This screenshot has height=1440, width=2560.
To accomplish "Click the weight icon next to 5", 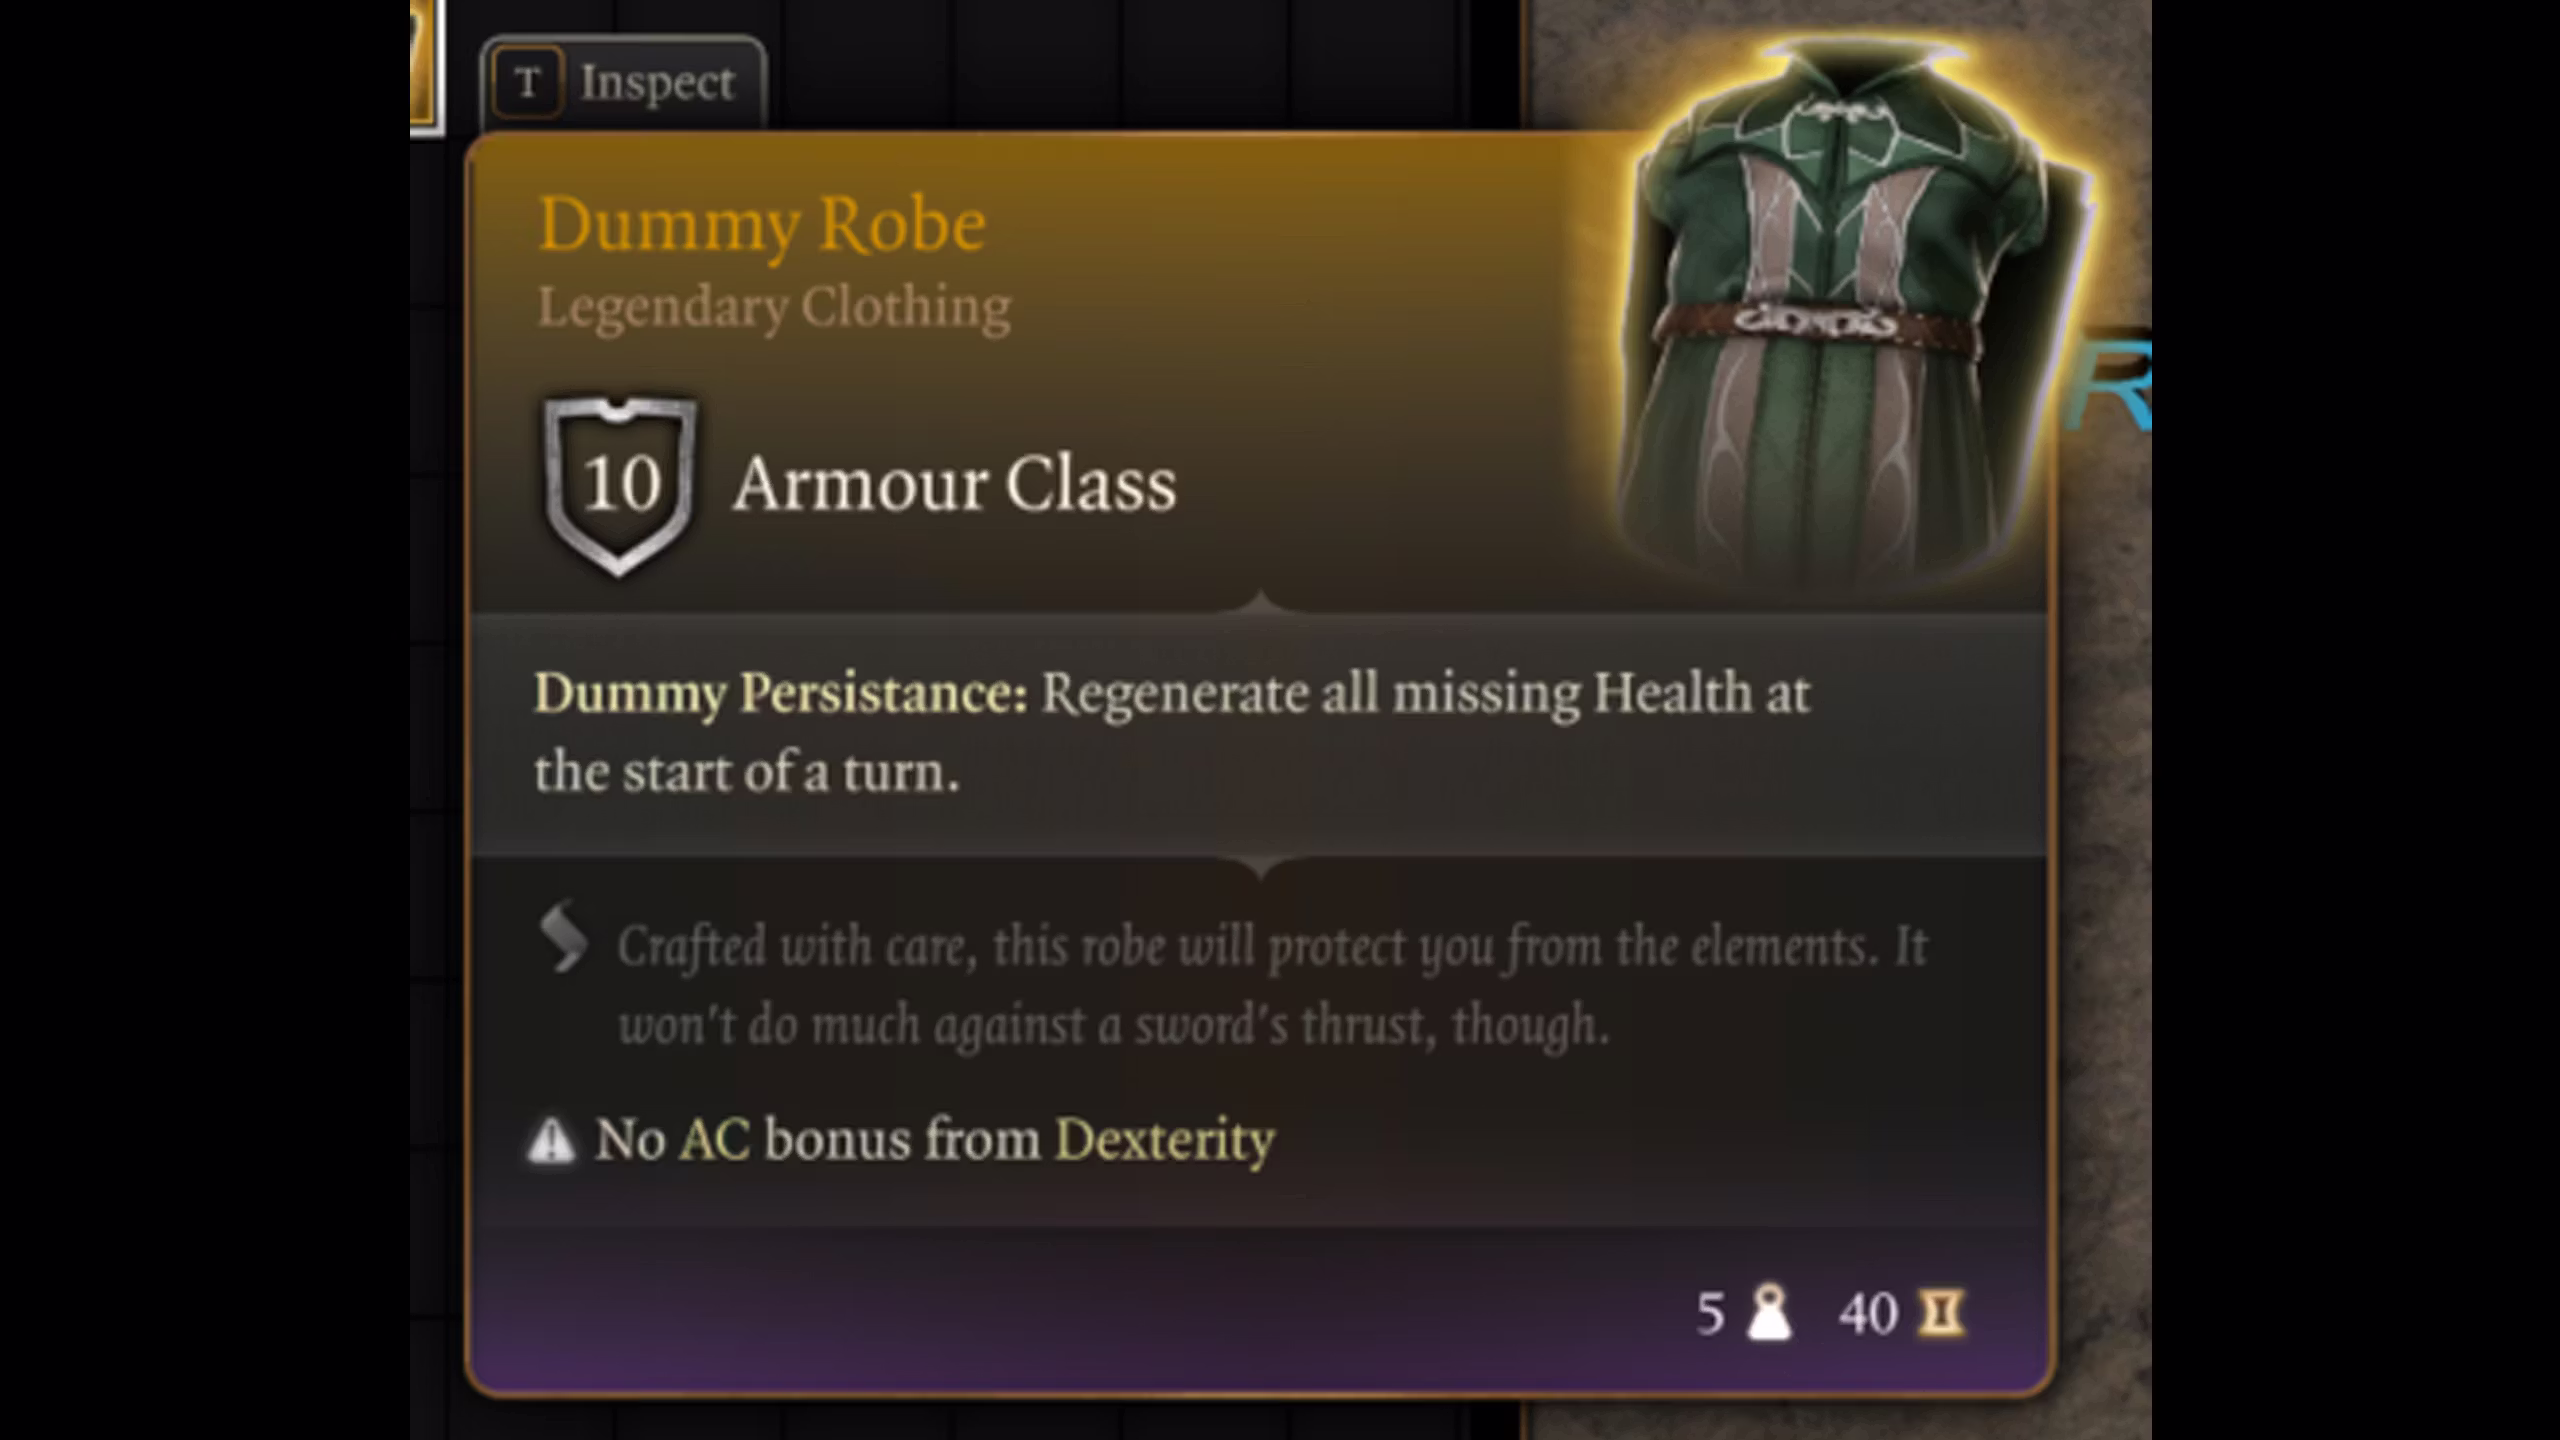I will (x=1769, y=1313).
